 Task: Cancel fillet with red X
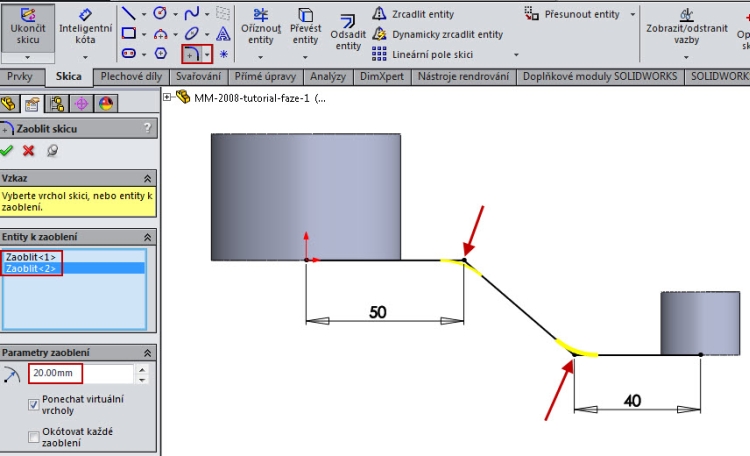point(29,151)
